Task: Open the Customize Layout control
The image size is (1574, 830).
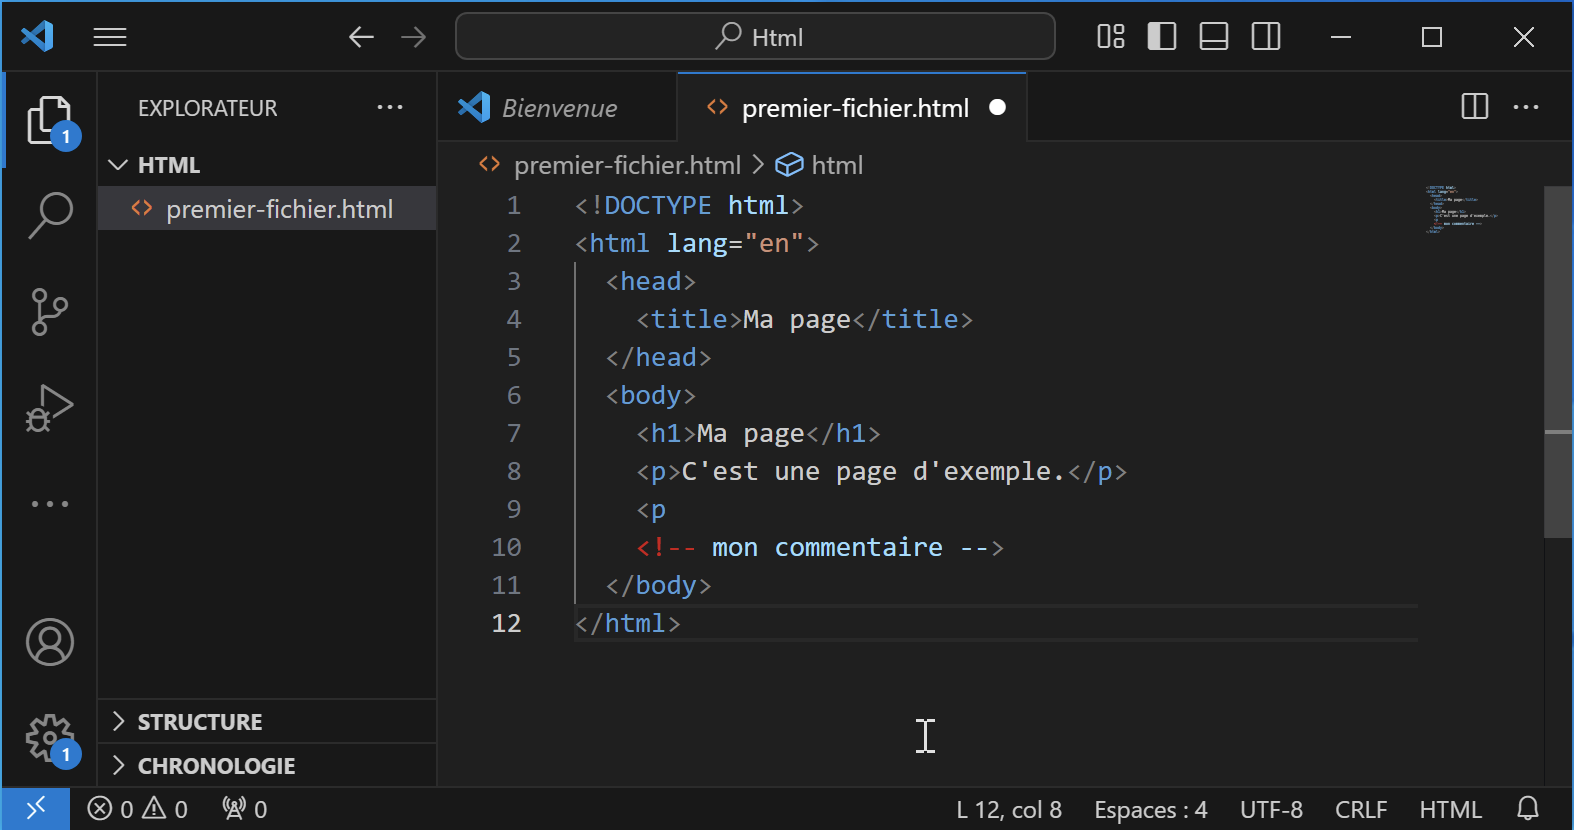Action: pyautogui.click(x=1110, y=37)
